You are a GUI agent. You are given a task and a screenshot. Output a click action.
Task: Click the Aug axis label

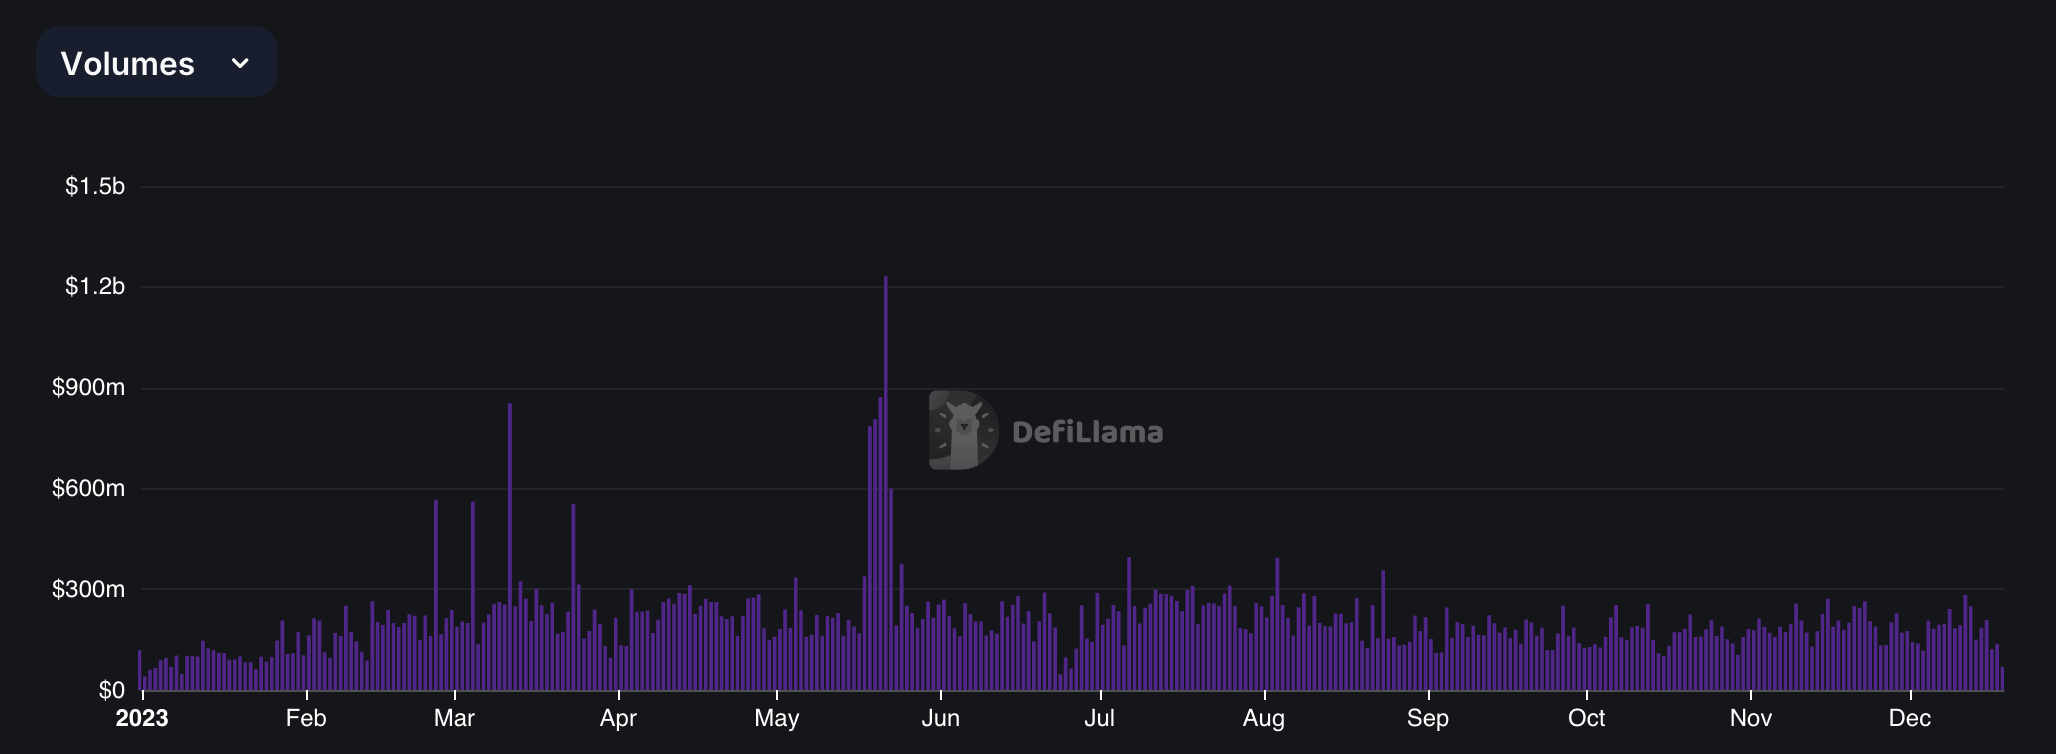1264,718
